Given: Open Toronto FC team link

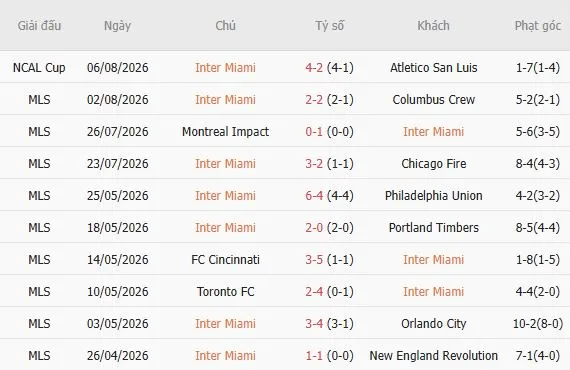Looking at the screenshot, I should coord(225,291).
